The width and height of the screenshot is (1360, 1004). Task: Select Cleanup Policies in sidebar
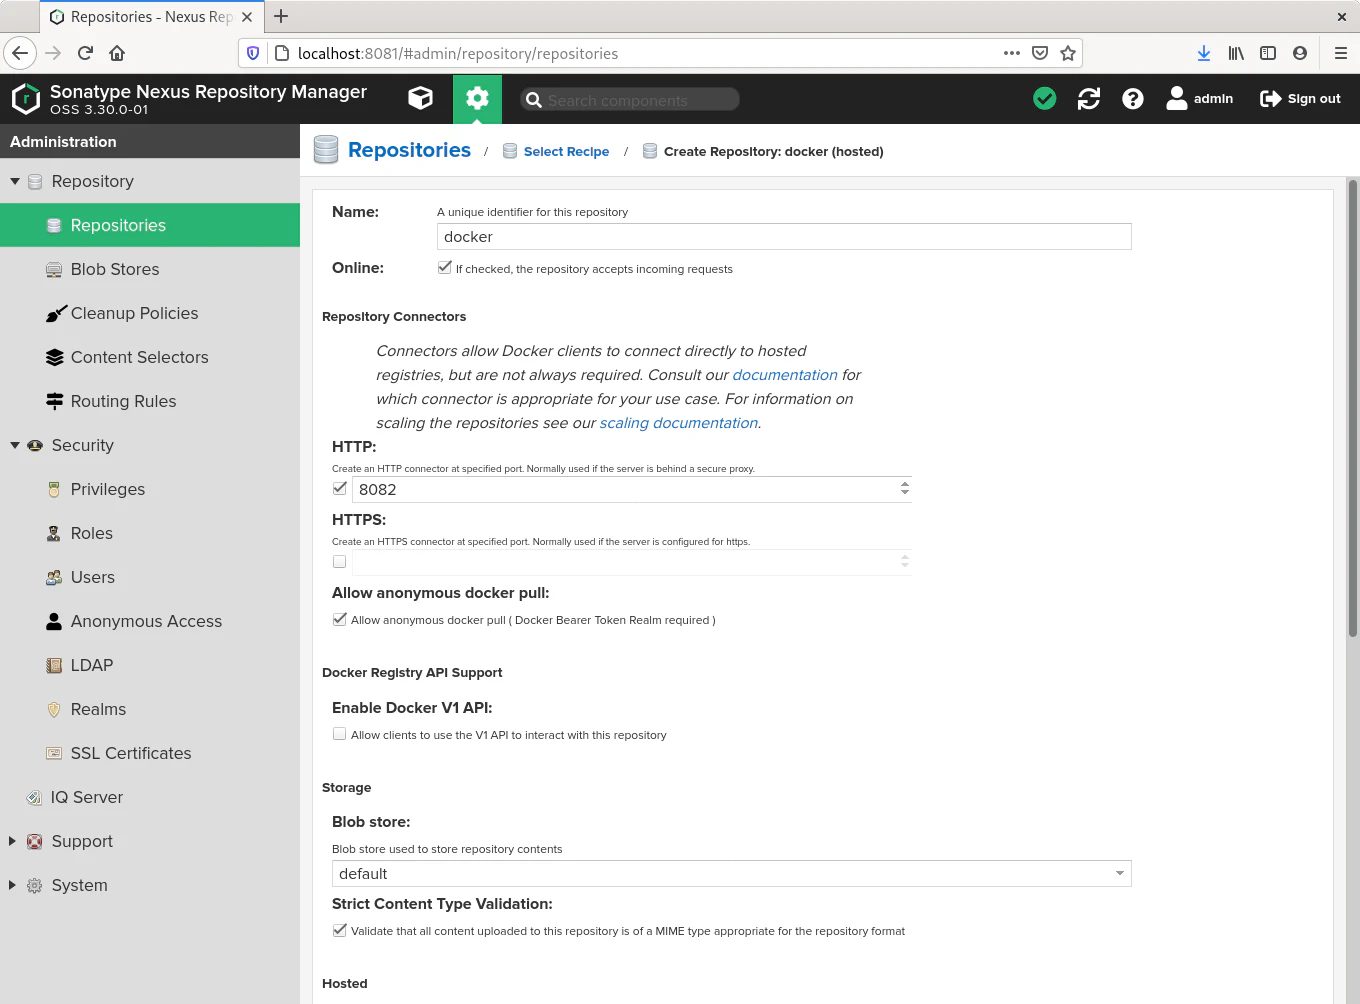[134, 313]
